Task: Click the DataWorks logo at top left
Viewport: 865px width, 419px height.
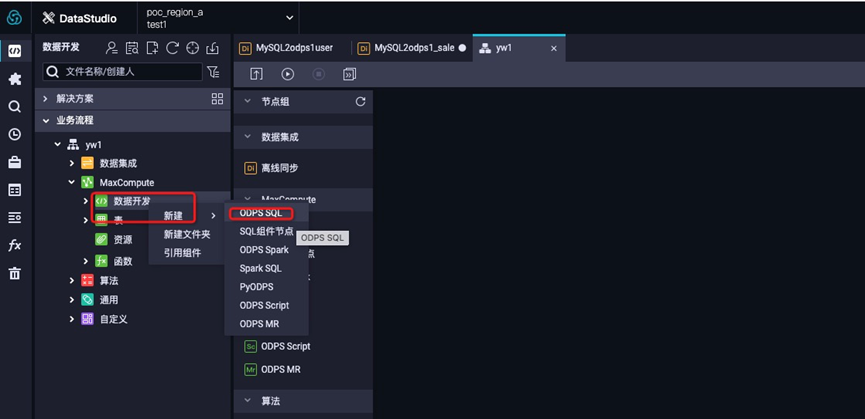Action: pos(14,18)
